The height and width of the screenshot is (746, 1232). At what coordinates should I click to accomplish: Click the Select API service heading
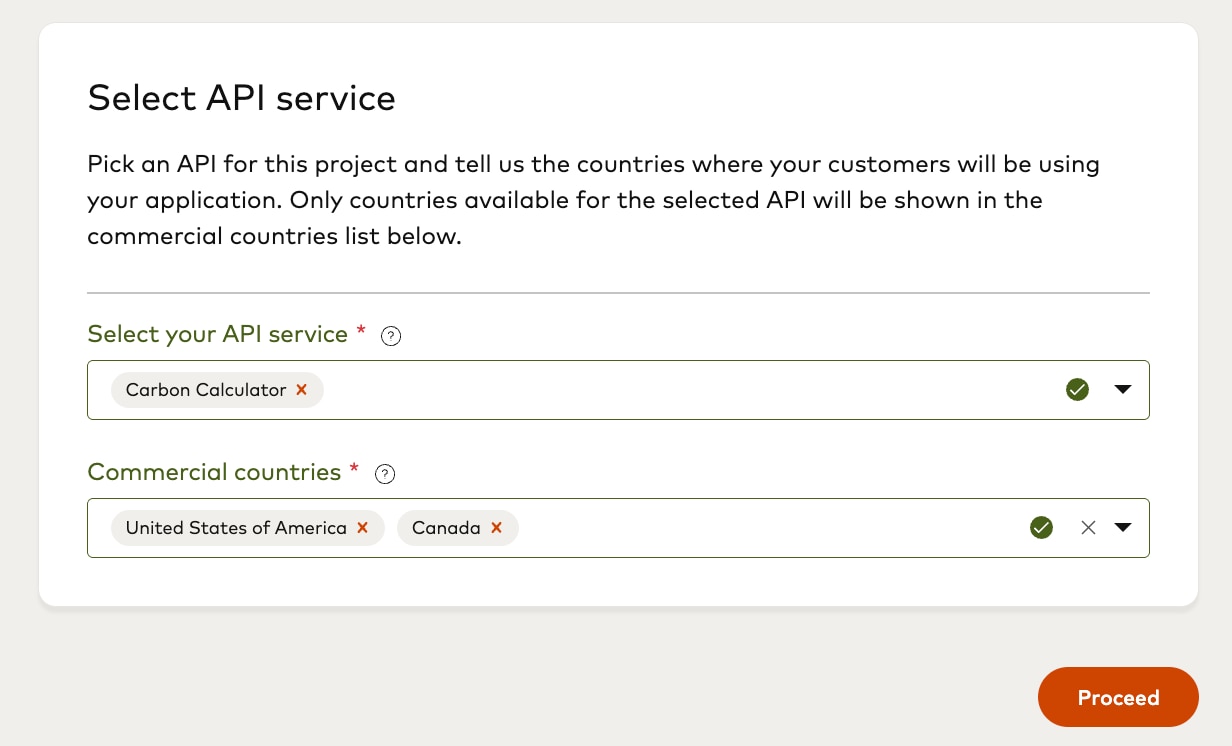pos(241,98)
